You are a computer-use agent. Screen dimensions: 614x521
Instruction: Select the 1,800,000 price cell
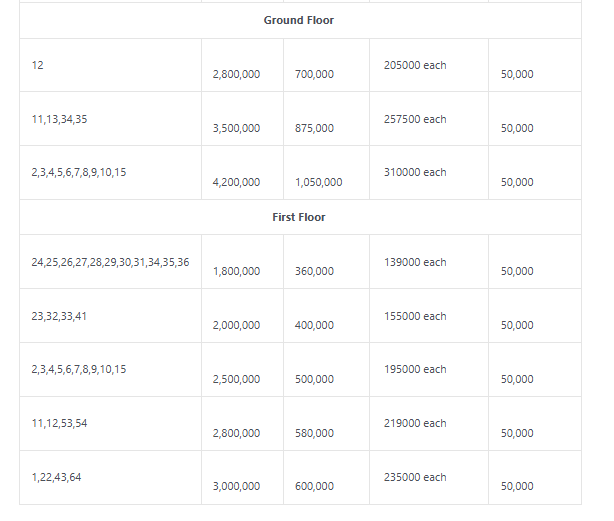236,271
